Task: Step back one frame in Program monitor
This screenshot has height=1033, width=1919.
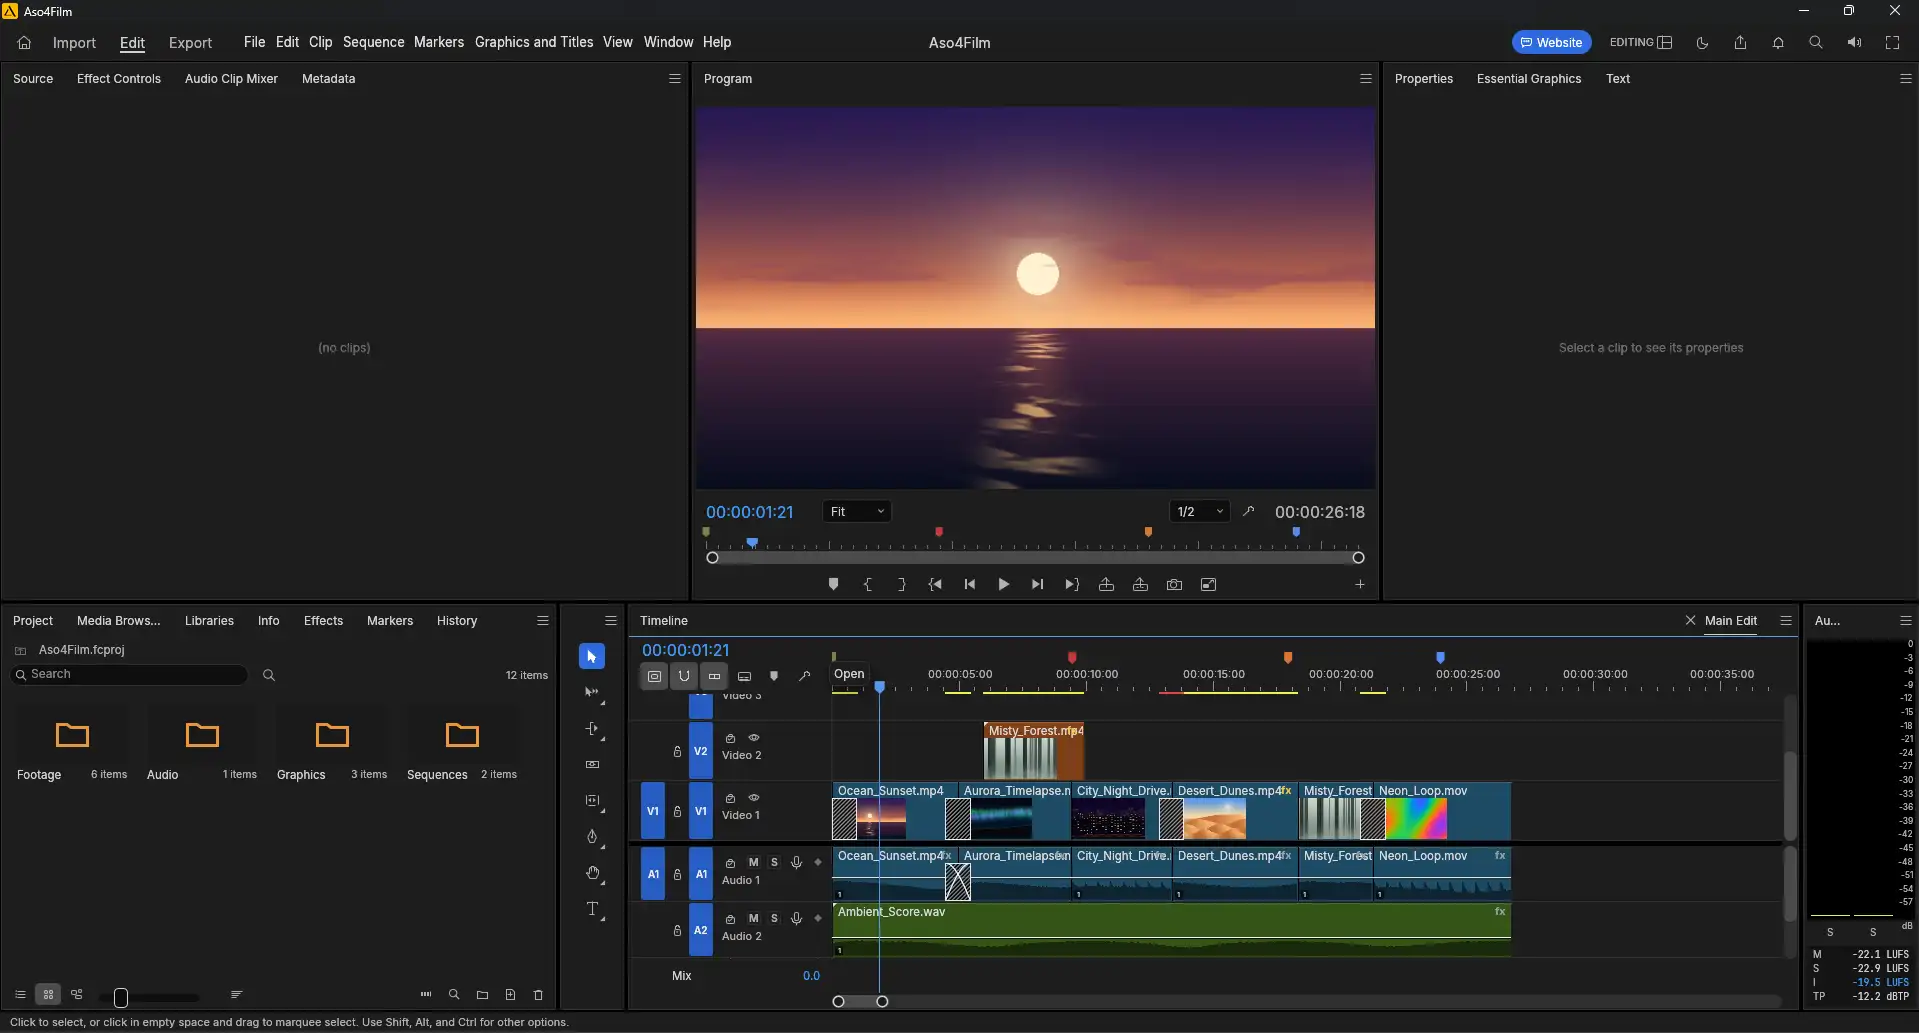Action: [x=969, y=585]
